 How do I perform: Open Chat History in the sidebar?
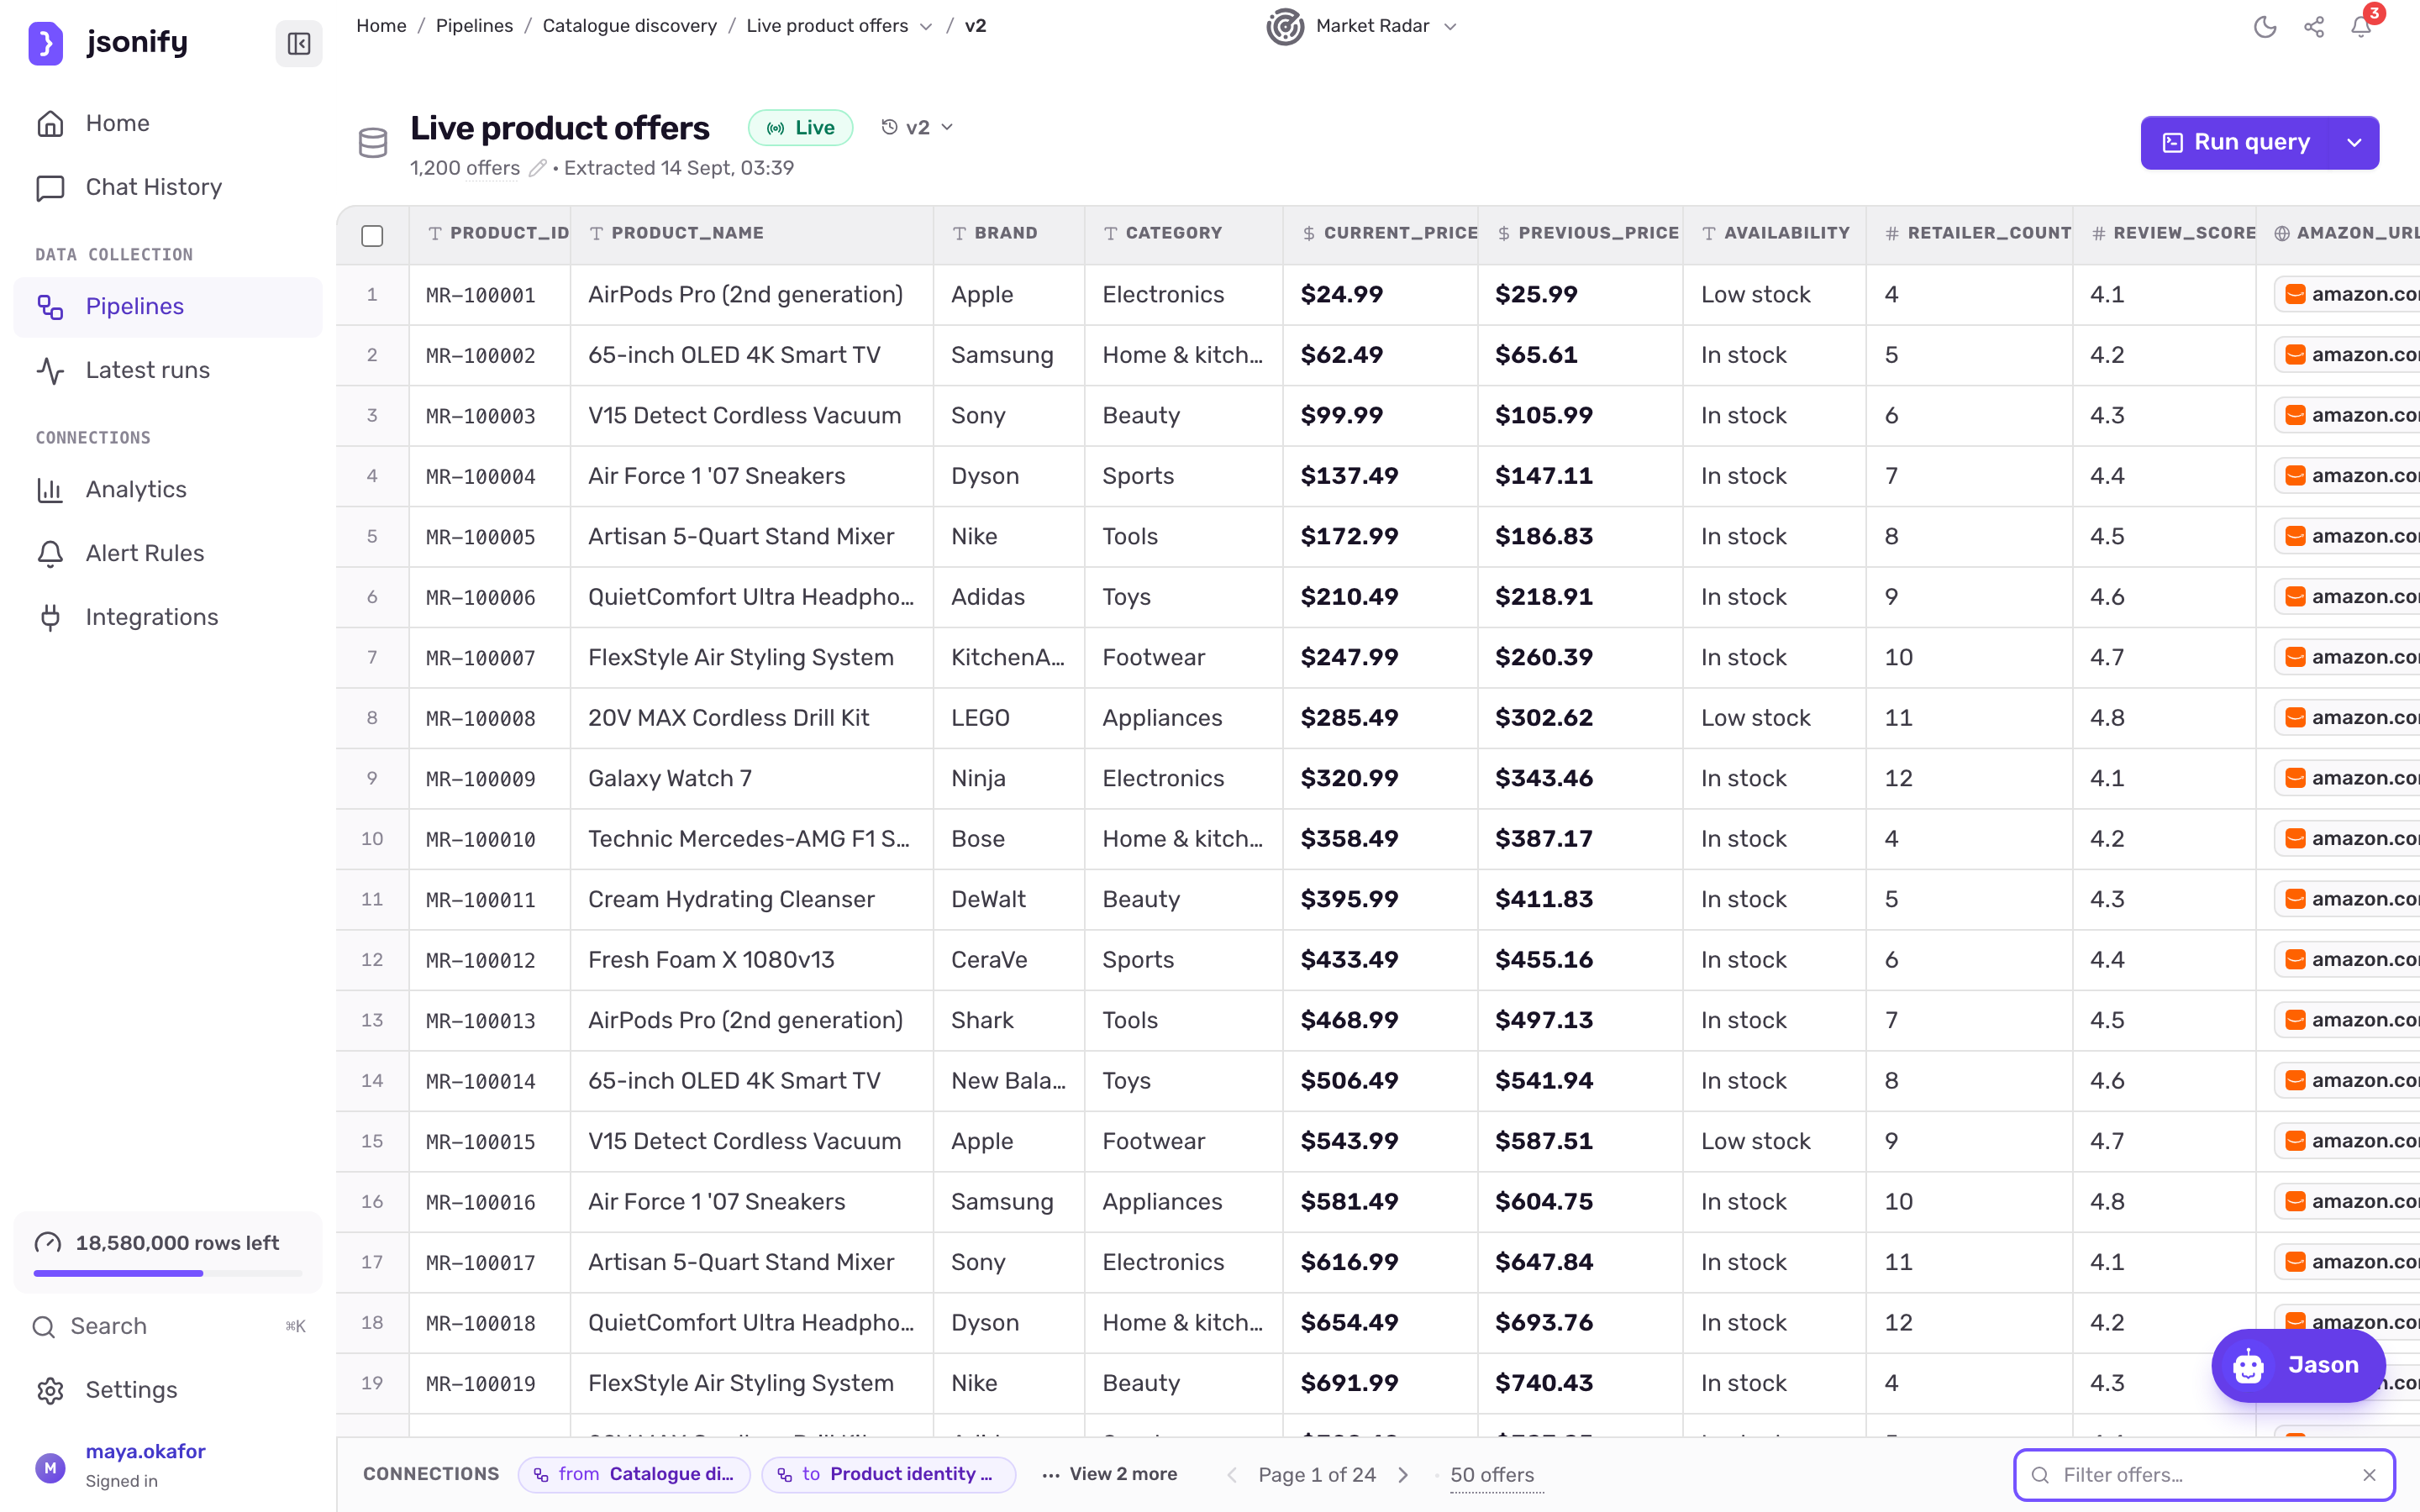tap(168, 187)
